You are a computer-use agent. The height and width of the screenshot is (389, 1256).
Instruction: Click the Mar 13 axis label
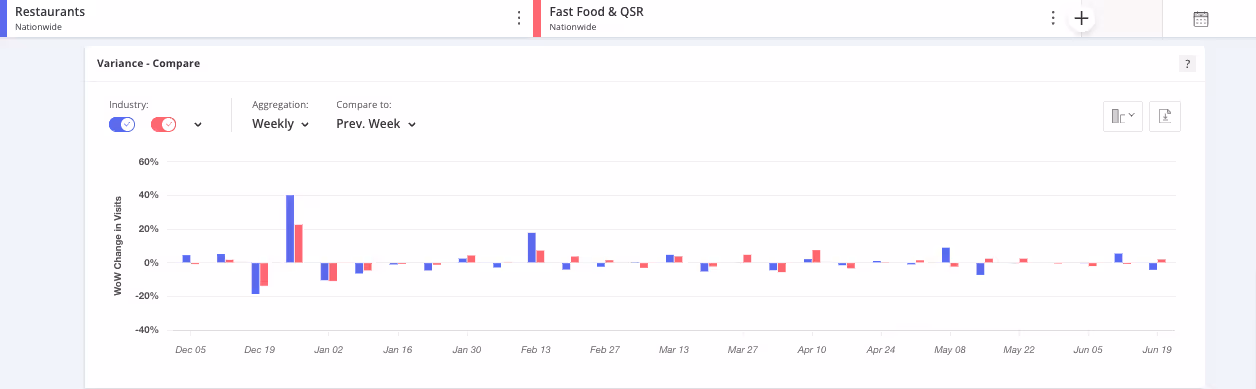(x=674, y=350)
